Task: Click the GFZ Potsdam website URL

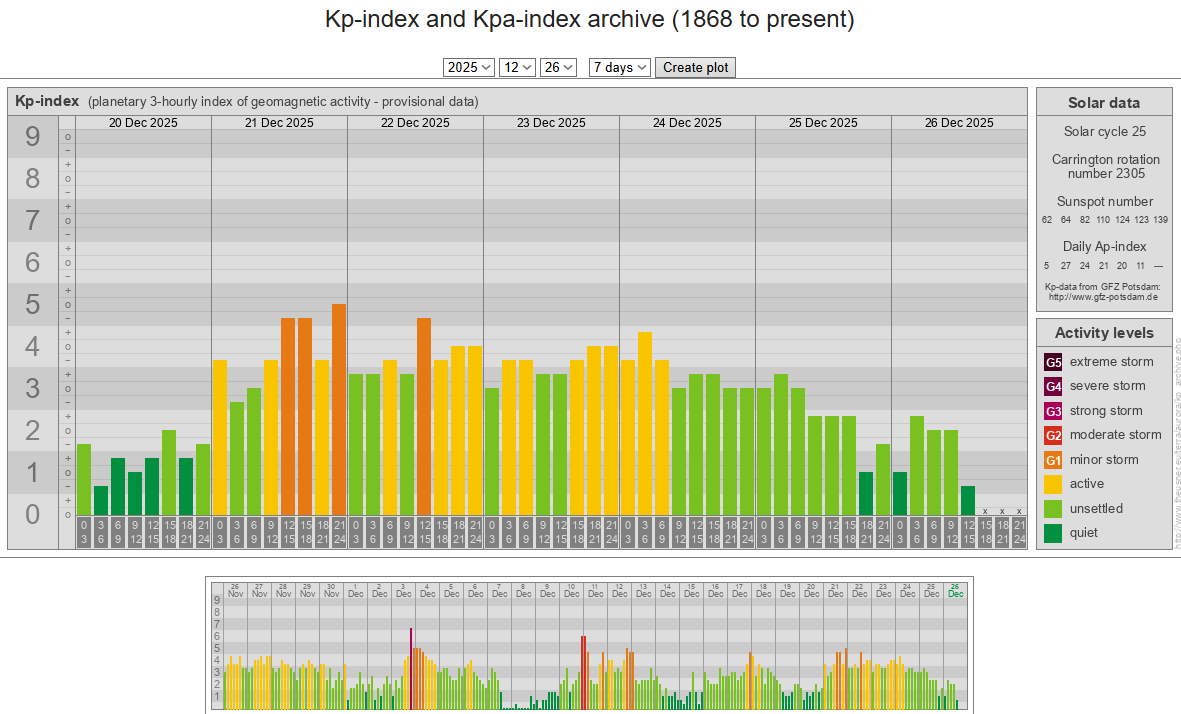Action: pos(1103,297)
